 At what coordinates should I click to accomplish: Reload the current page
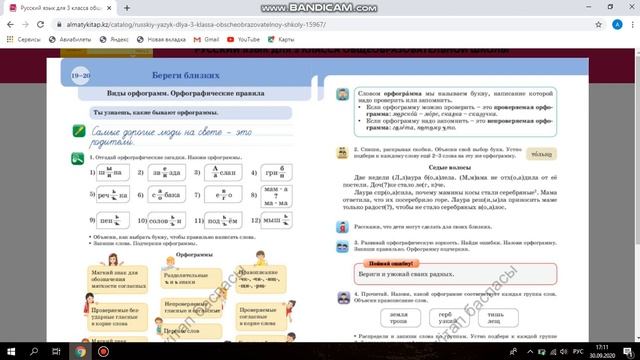pyautogui.click(x=40, y=24)
